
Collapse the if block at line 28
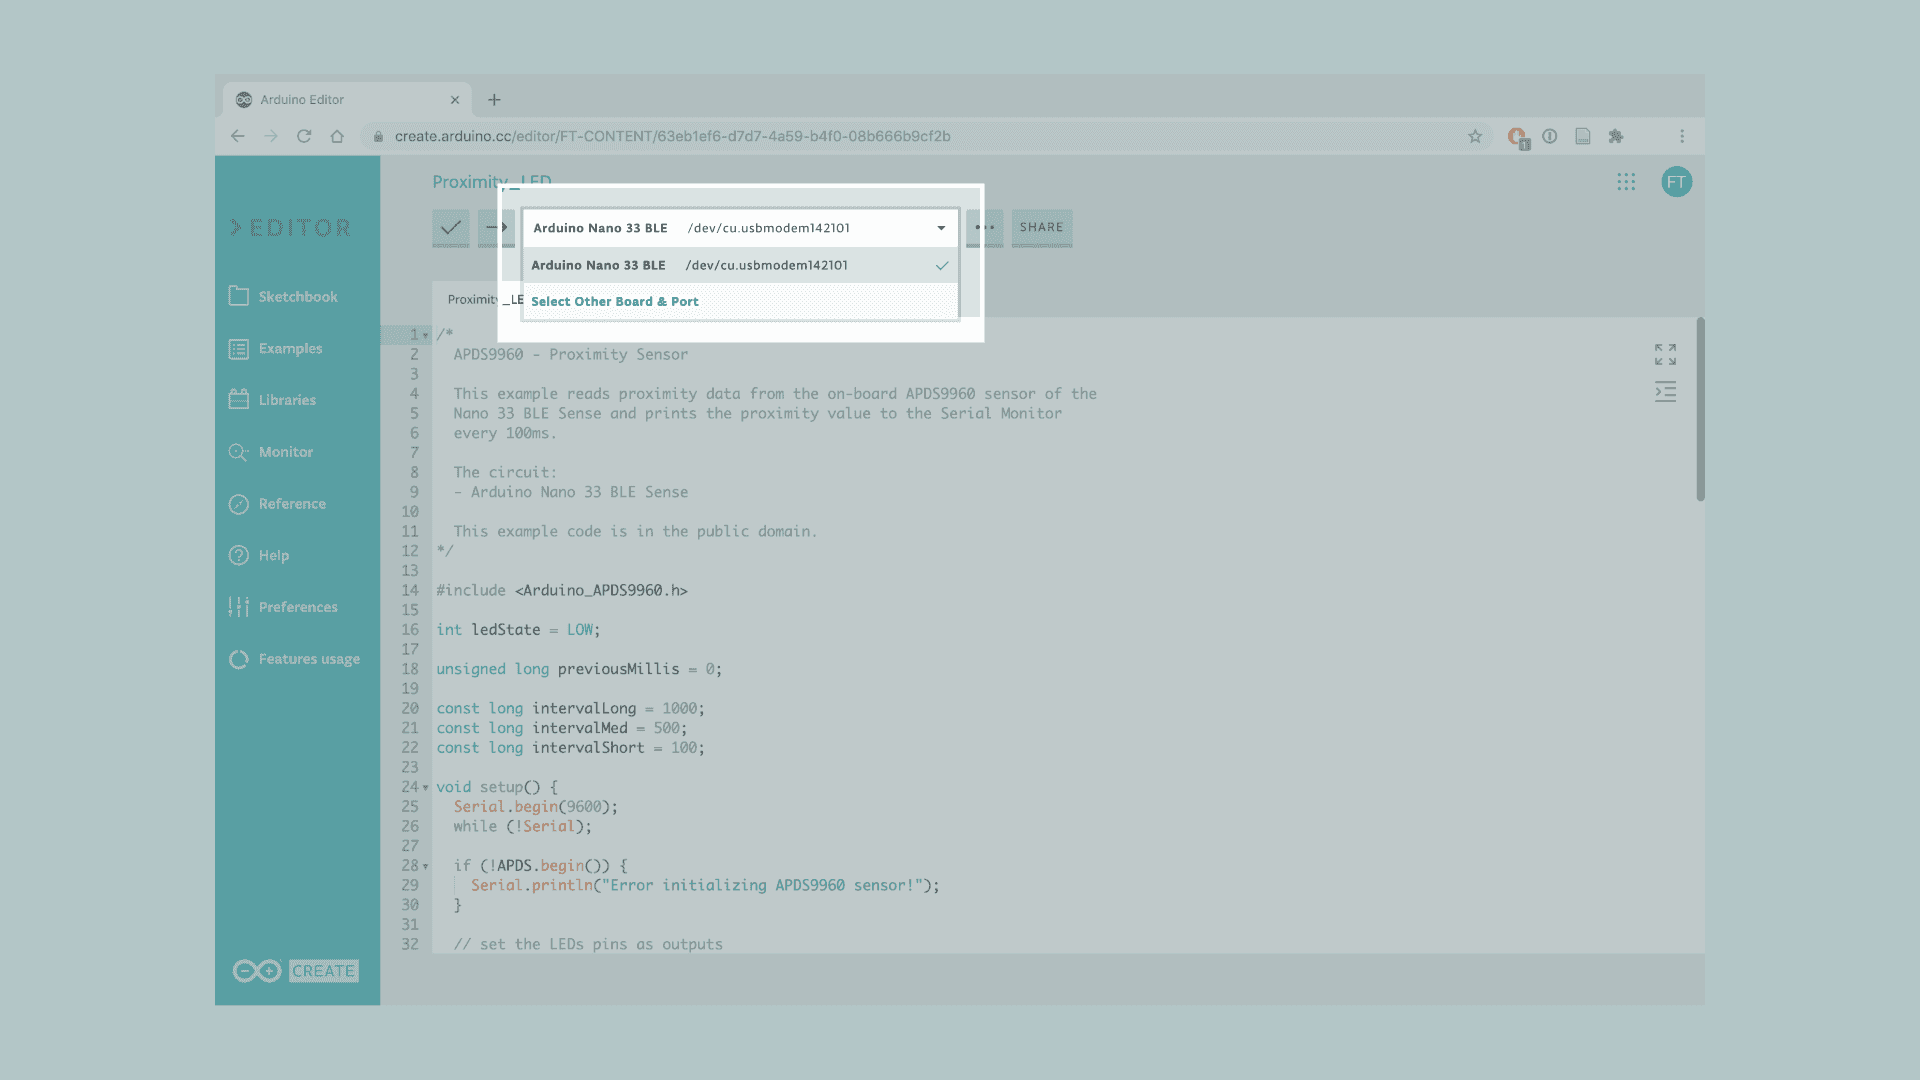click(426, 866)
